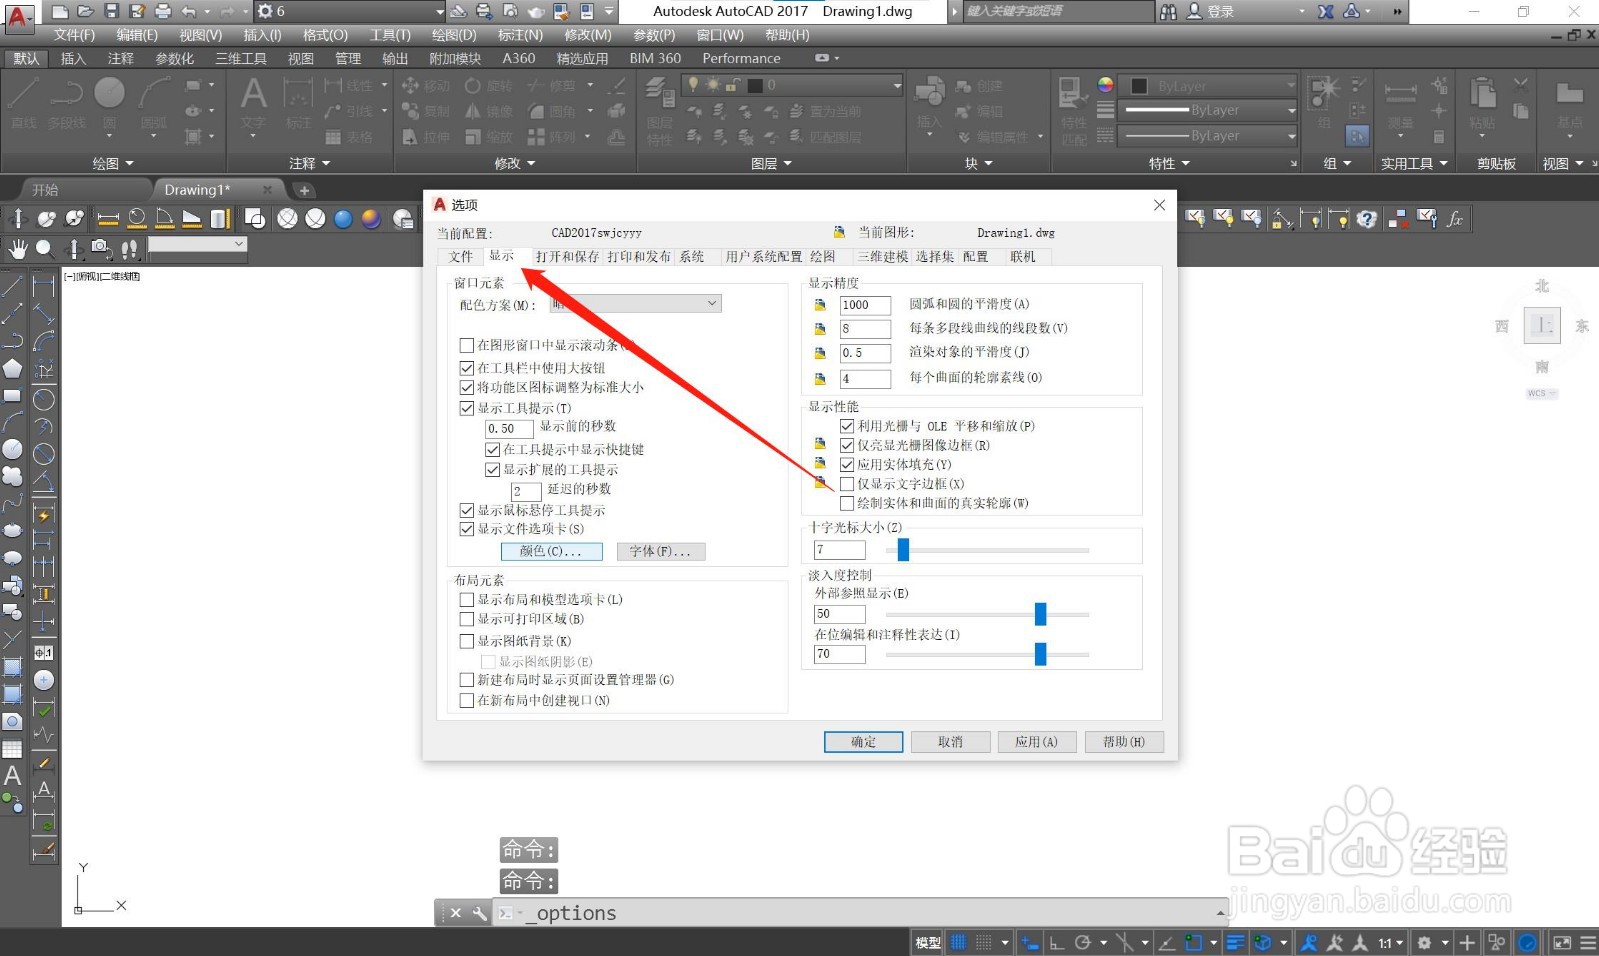Enable scroll bars in drawing window checkbox
Image resolution: width=1599 pixels, height=956 pixels.
pyautogui.click(x=466, y=345)
